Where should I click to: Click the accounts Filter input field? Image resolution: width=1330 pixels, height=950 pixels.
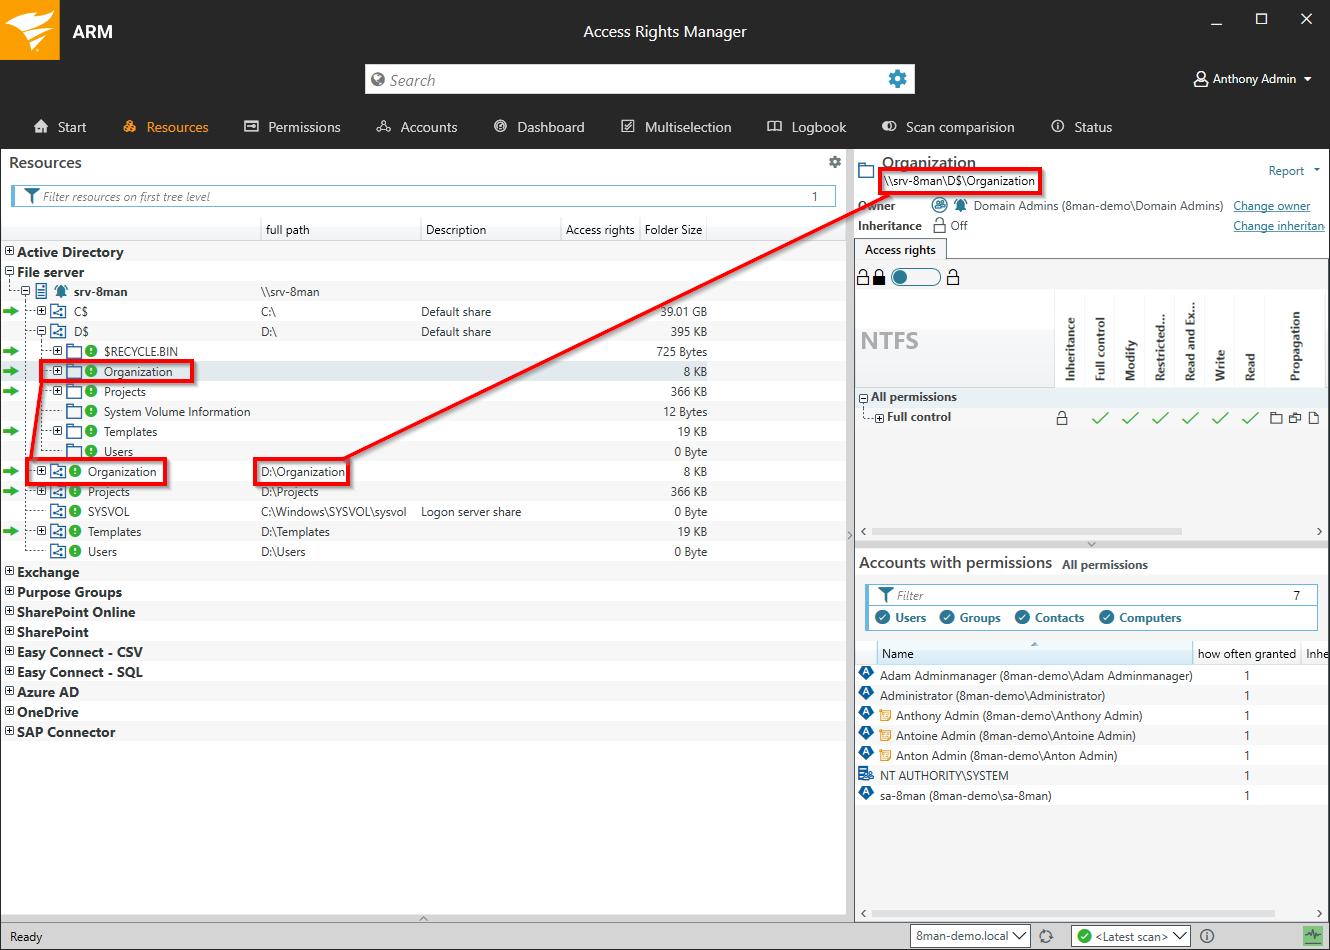[1092, 595]
